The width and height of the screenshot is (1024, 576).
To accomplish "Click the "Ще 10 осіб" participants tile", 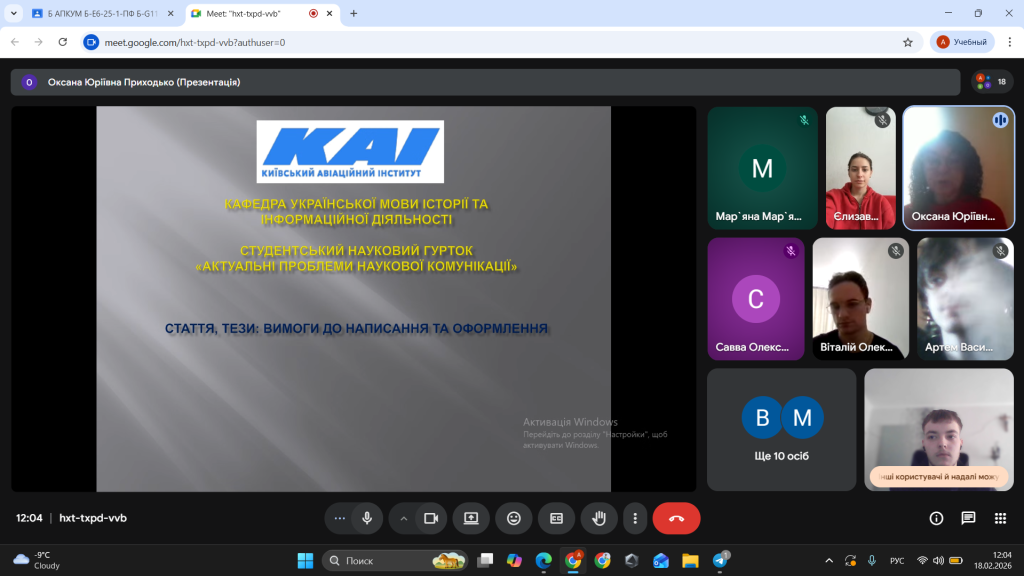I will click(x=781, y=429).
